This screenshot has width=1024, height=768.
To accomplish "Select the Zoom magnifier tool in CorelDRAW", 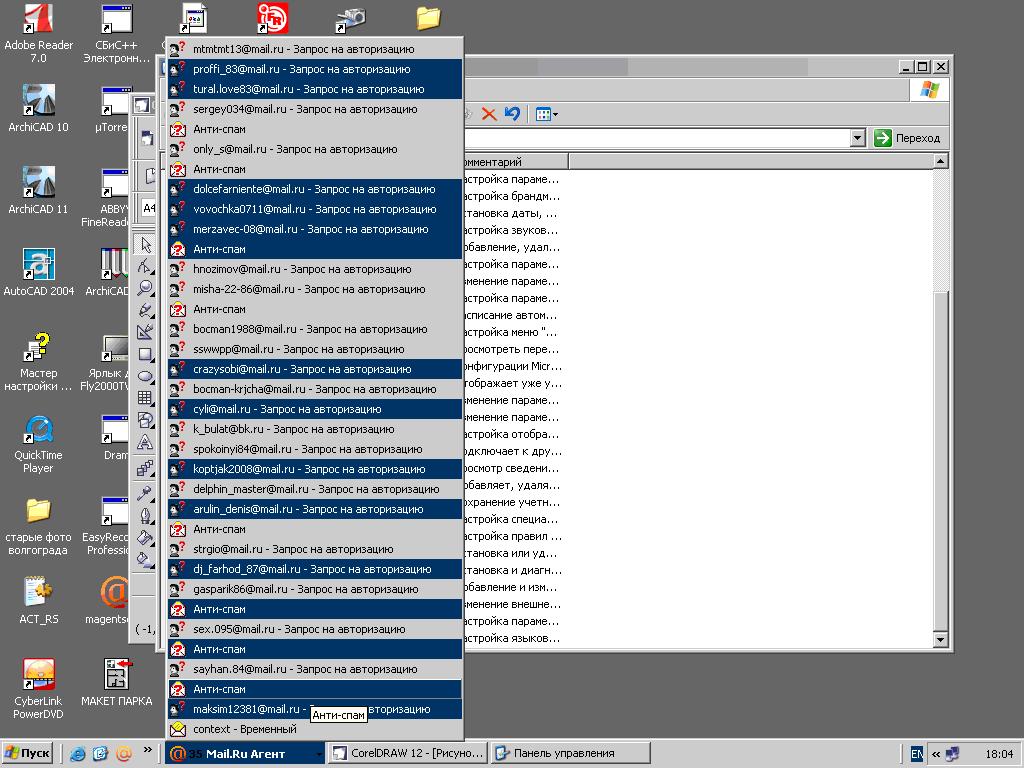I will coord(145,288).
